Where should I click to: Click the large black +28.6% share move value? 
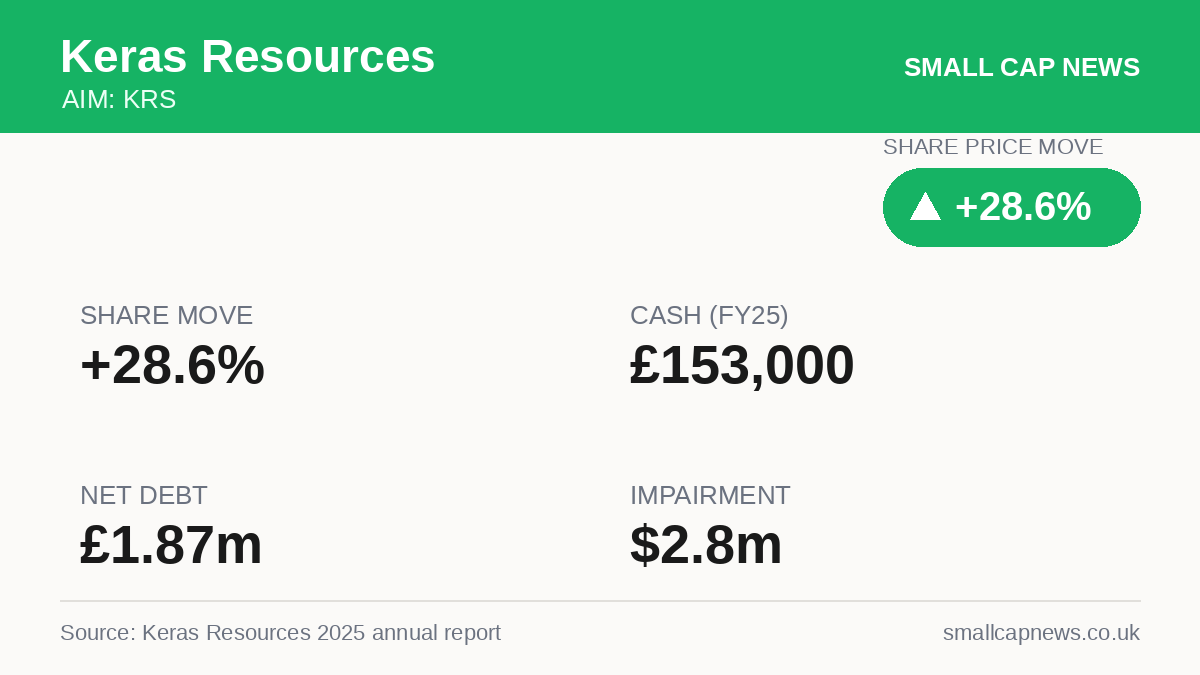click(x=172, y=365)
